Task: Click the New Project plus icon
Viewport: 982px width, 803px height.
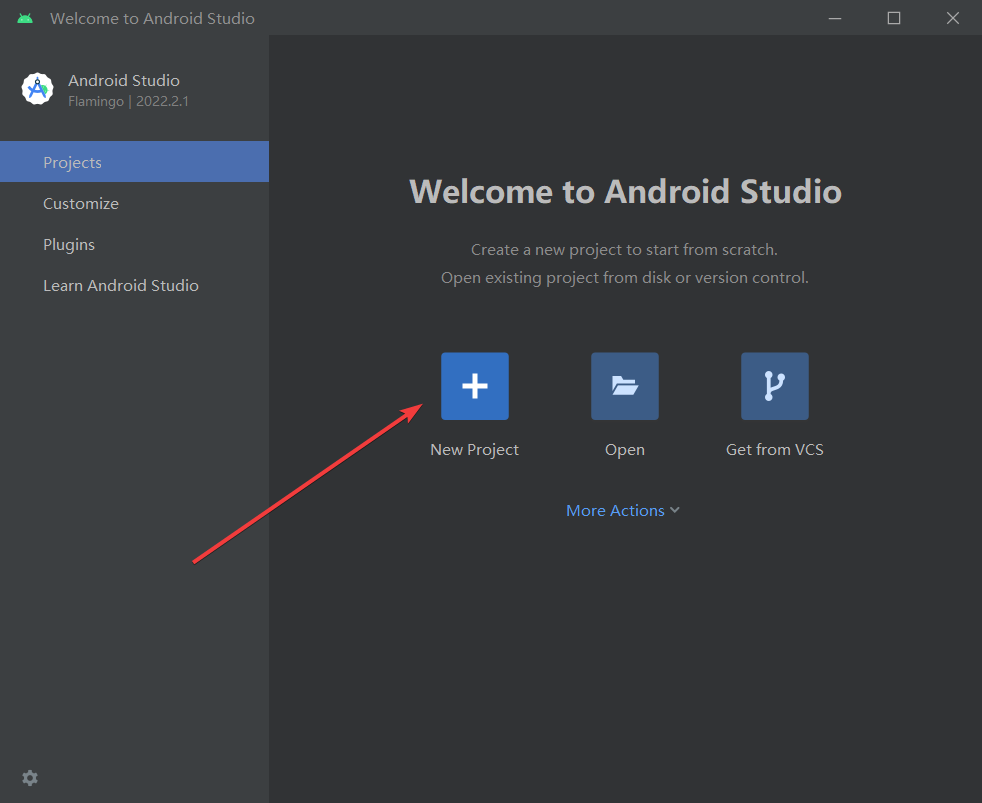Action: (475, 386)
